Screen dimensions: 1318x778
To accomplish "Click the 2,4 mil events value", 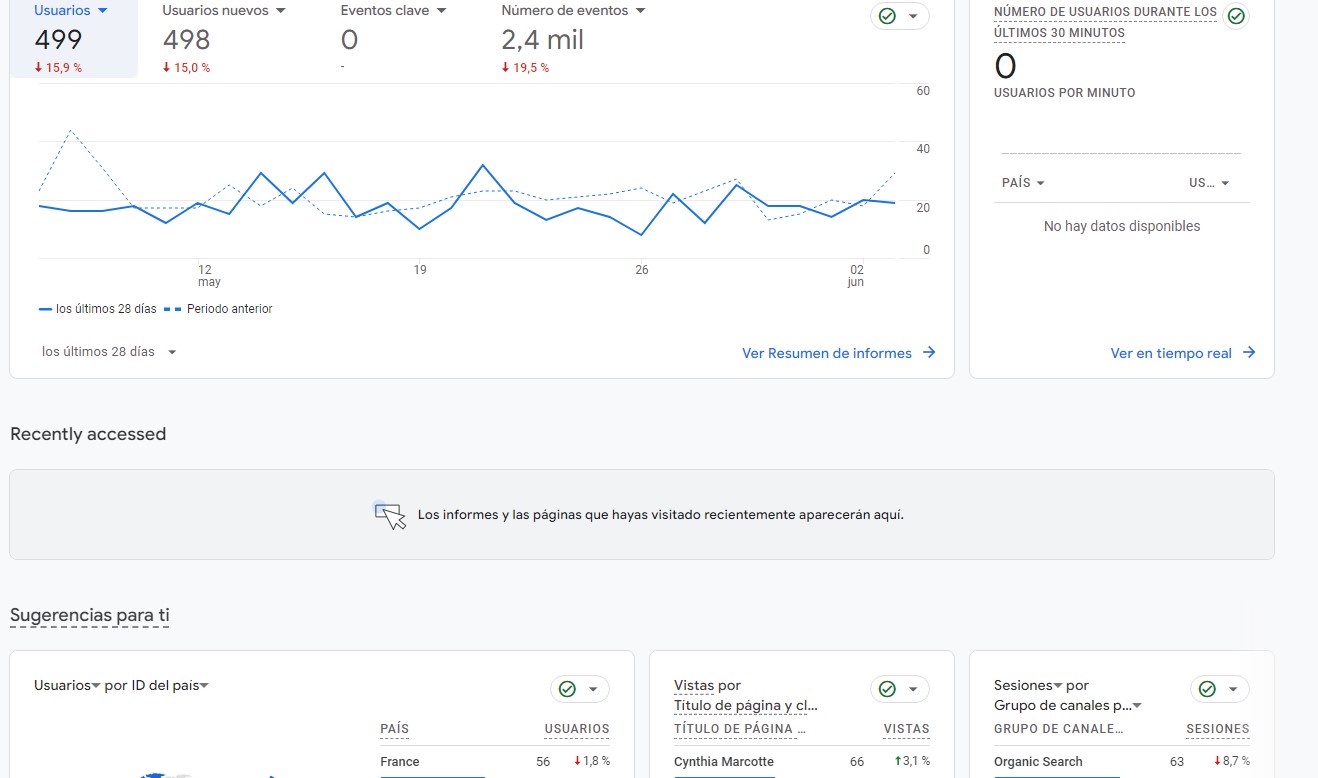I will (x=543, y=40).
